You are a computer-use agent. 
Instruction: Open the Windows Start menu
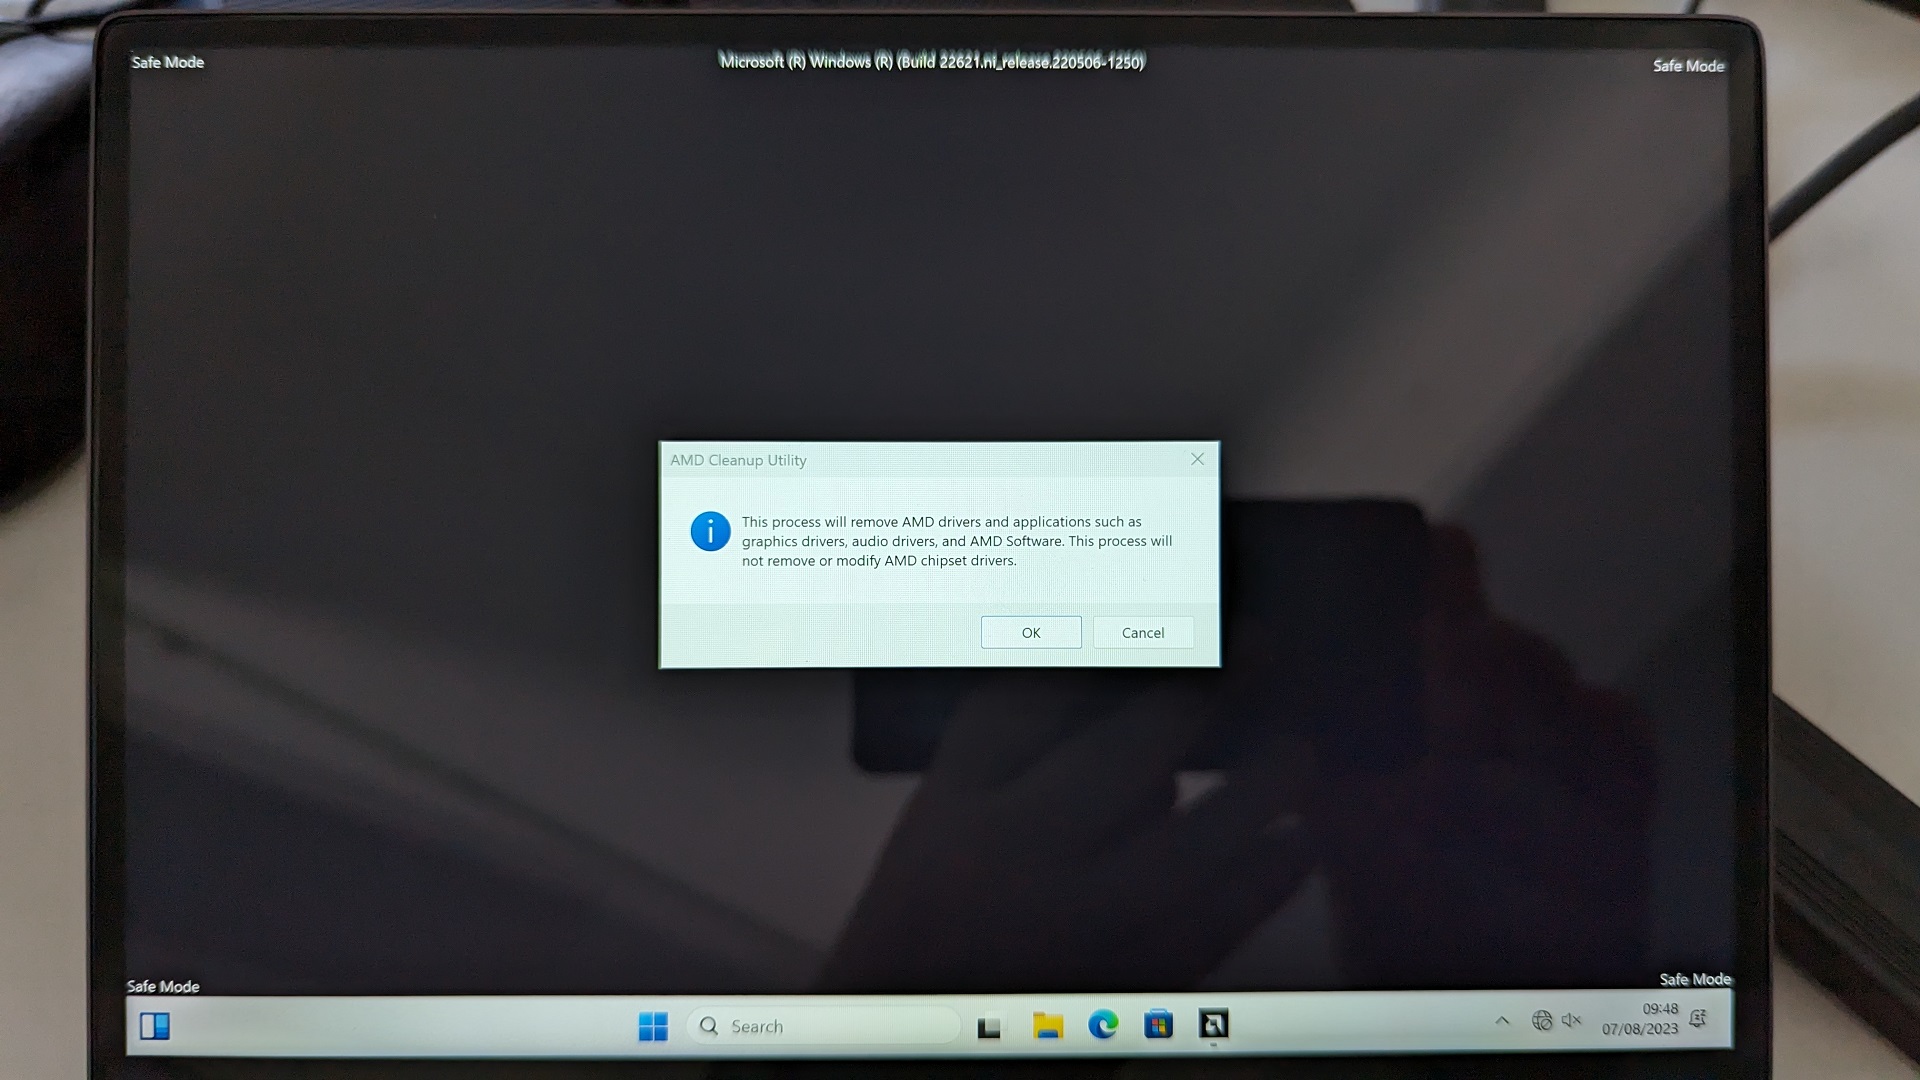pos(653,1026)
